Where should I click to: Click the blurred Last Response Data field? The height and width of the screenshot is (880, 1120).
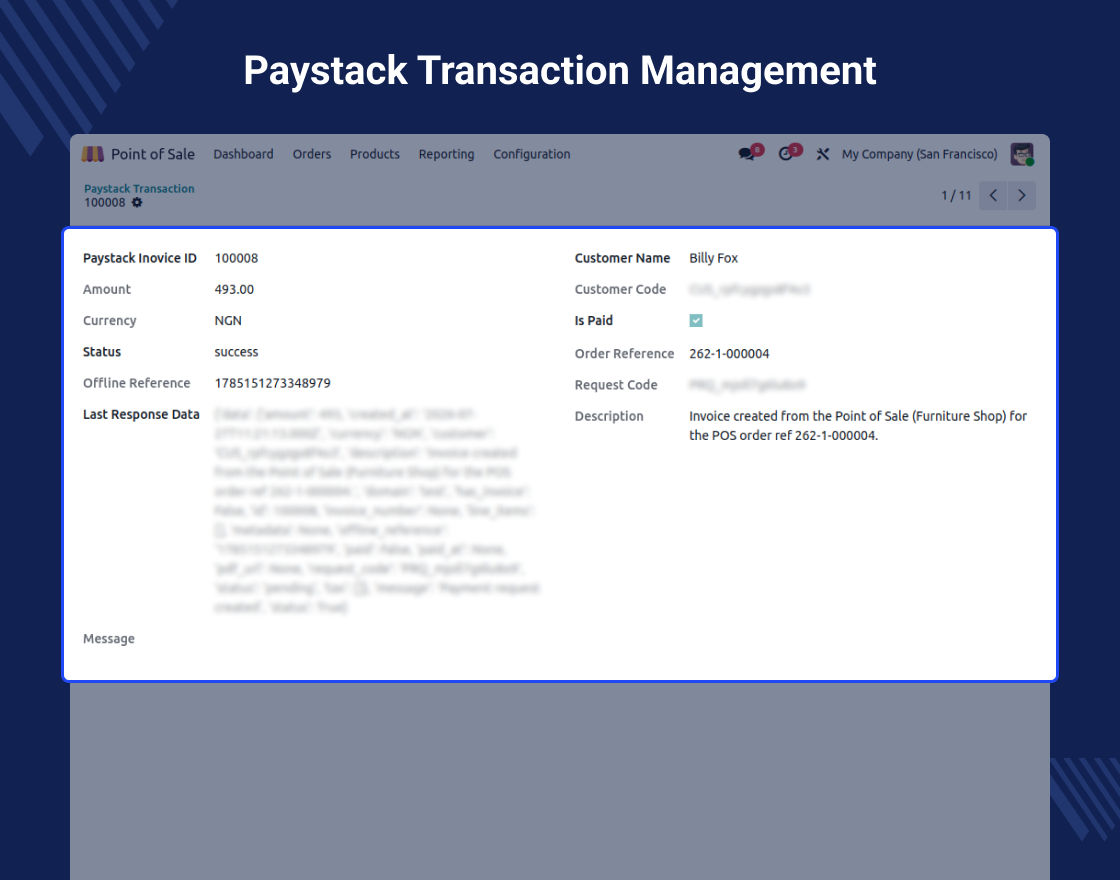coord(377,511)
